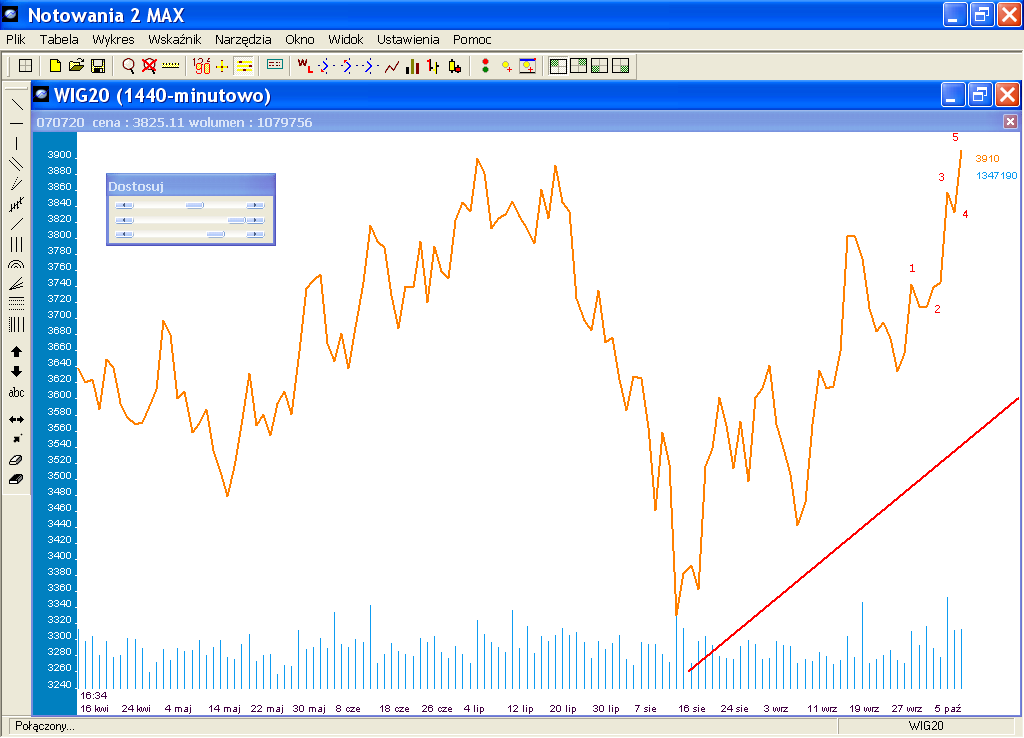Image resolution: width=1024 pixels, height=738 pixels.
Task: Close the chart info bar with X
Action: [1010, 121]
